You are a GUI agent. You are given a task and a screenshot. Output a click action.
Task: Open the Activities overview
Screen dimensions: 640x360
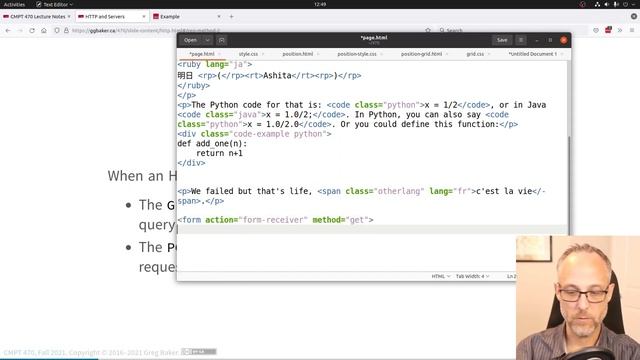click(14, 4)
